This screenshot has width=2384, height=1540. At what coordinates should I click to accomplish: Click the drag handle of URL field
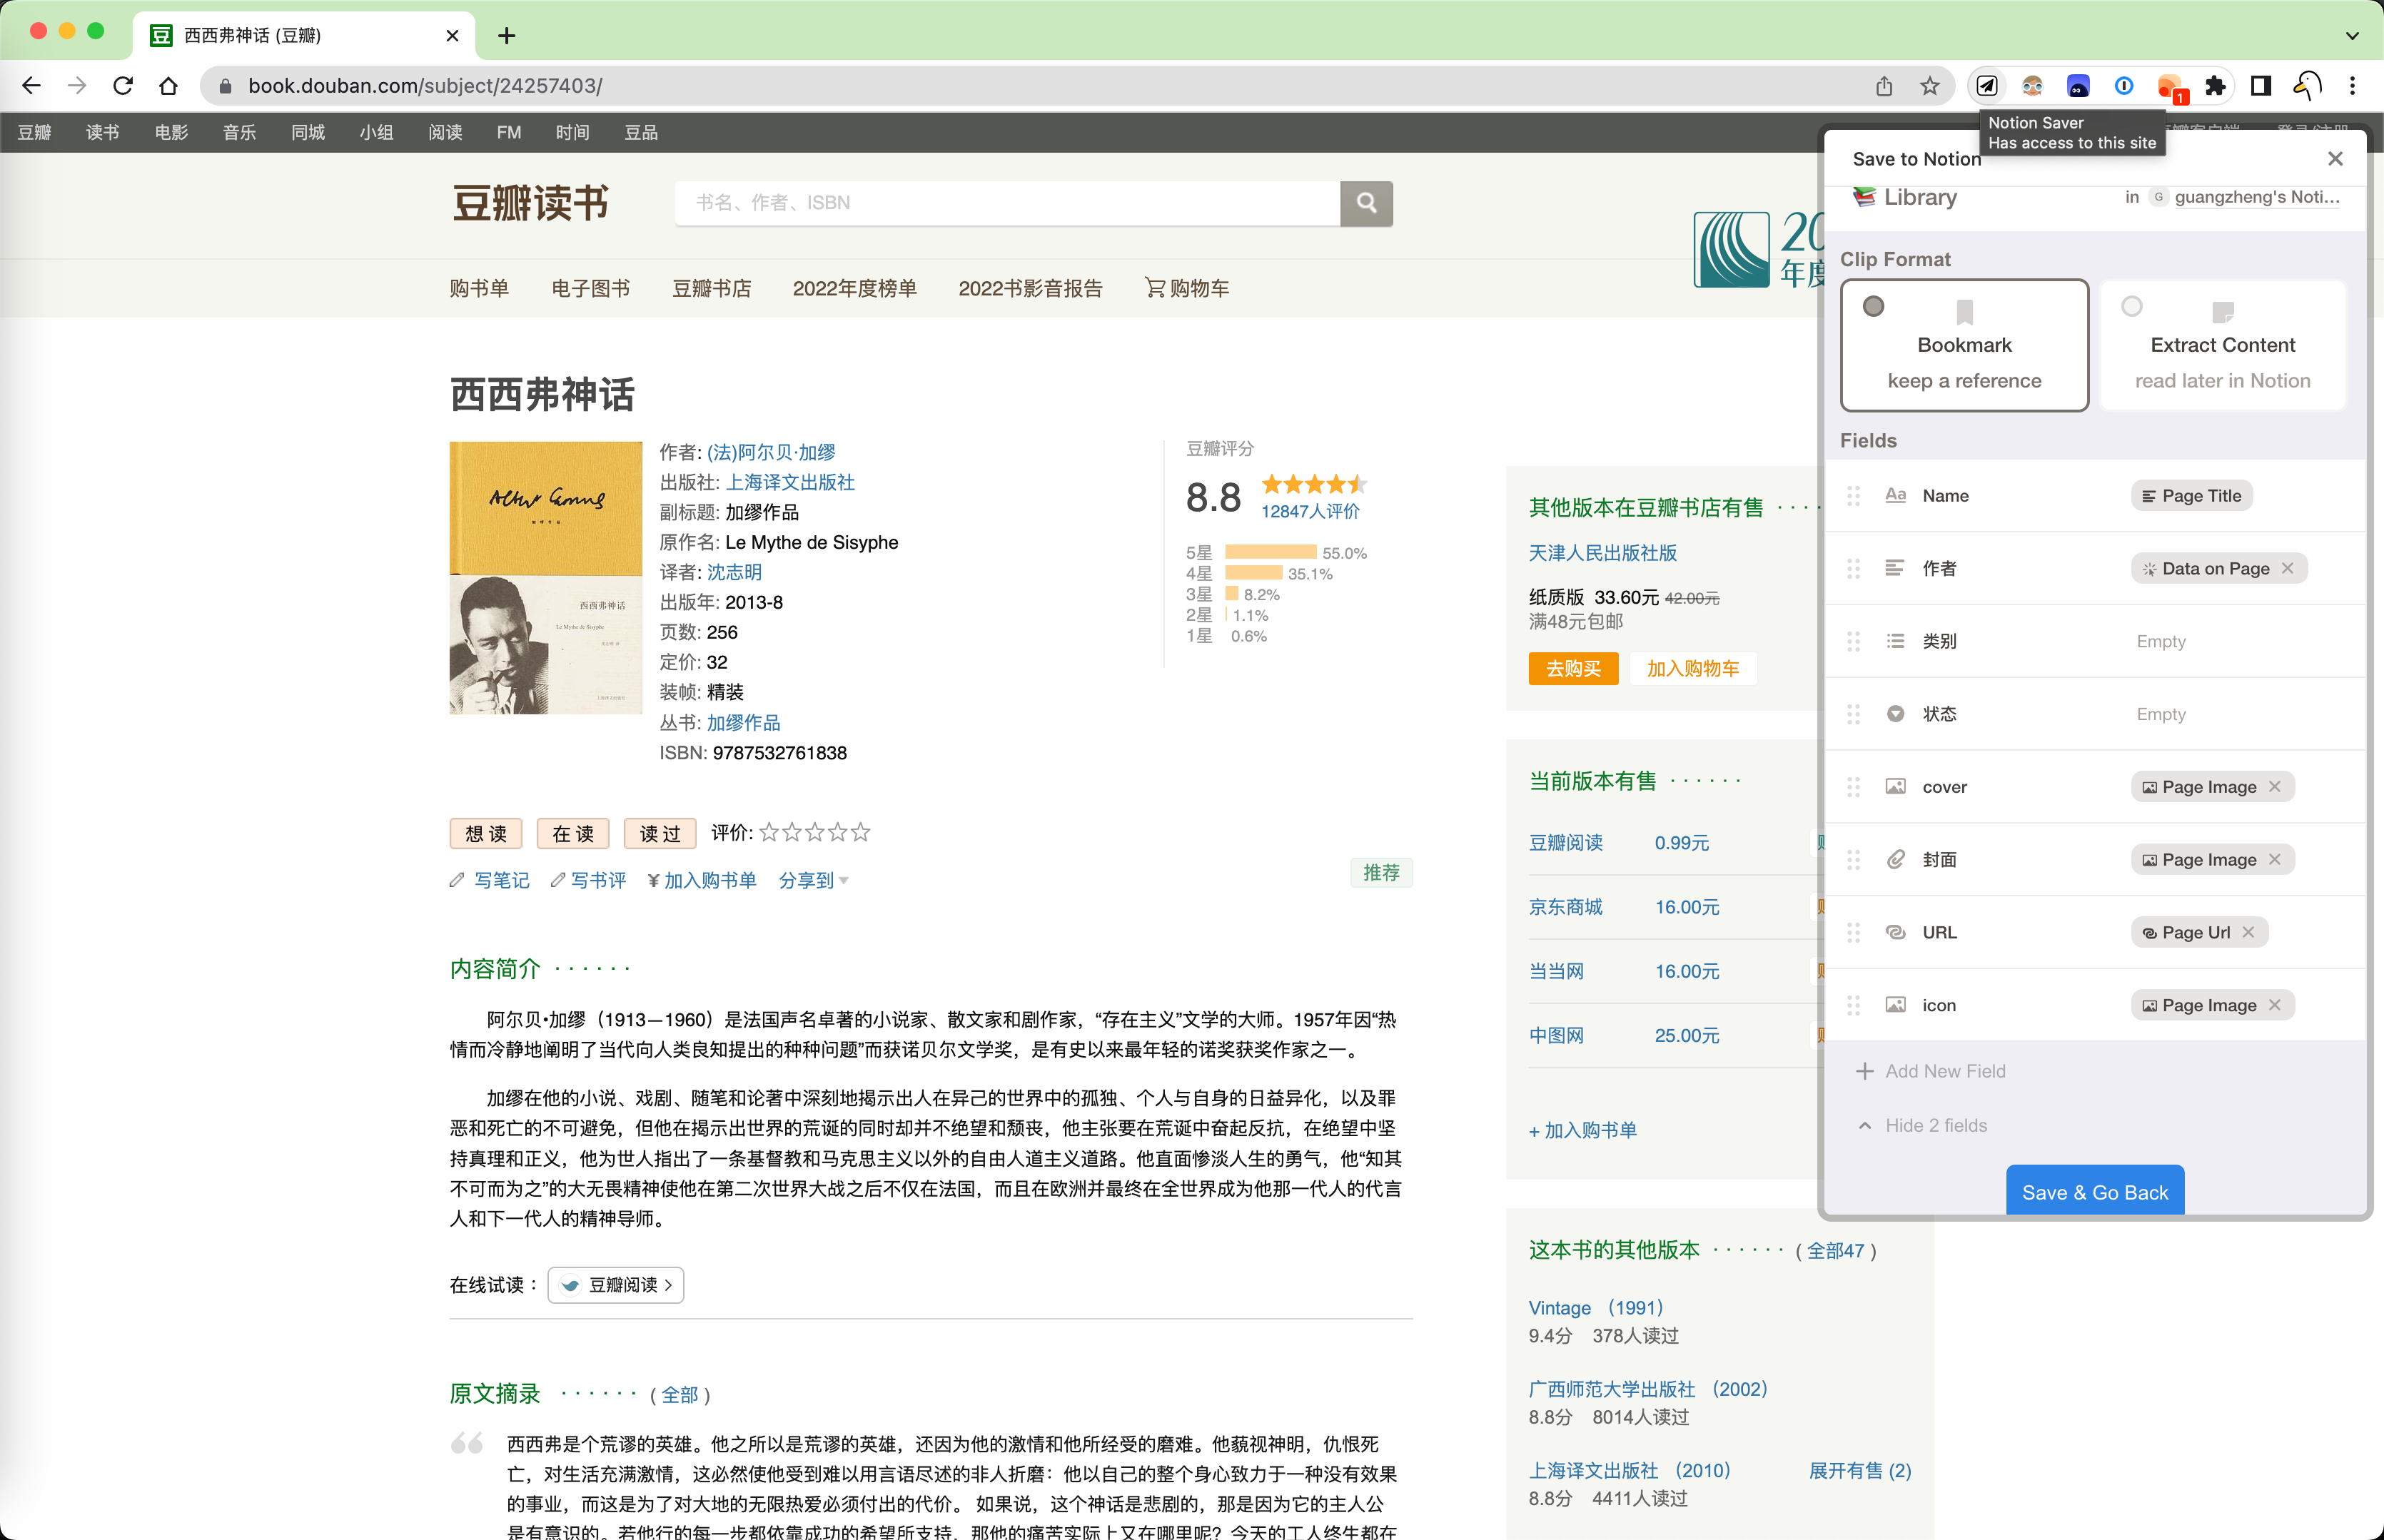pos(1853,932)
